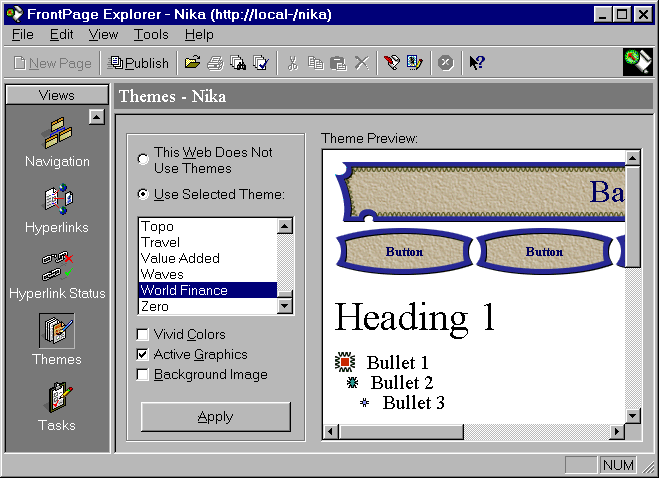Click preview horizontal scrollbar thumb
Screen dimensions: 659x478
click(x=401, y=431)
